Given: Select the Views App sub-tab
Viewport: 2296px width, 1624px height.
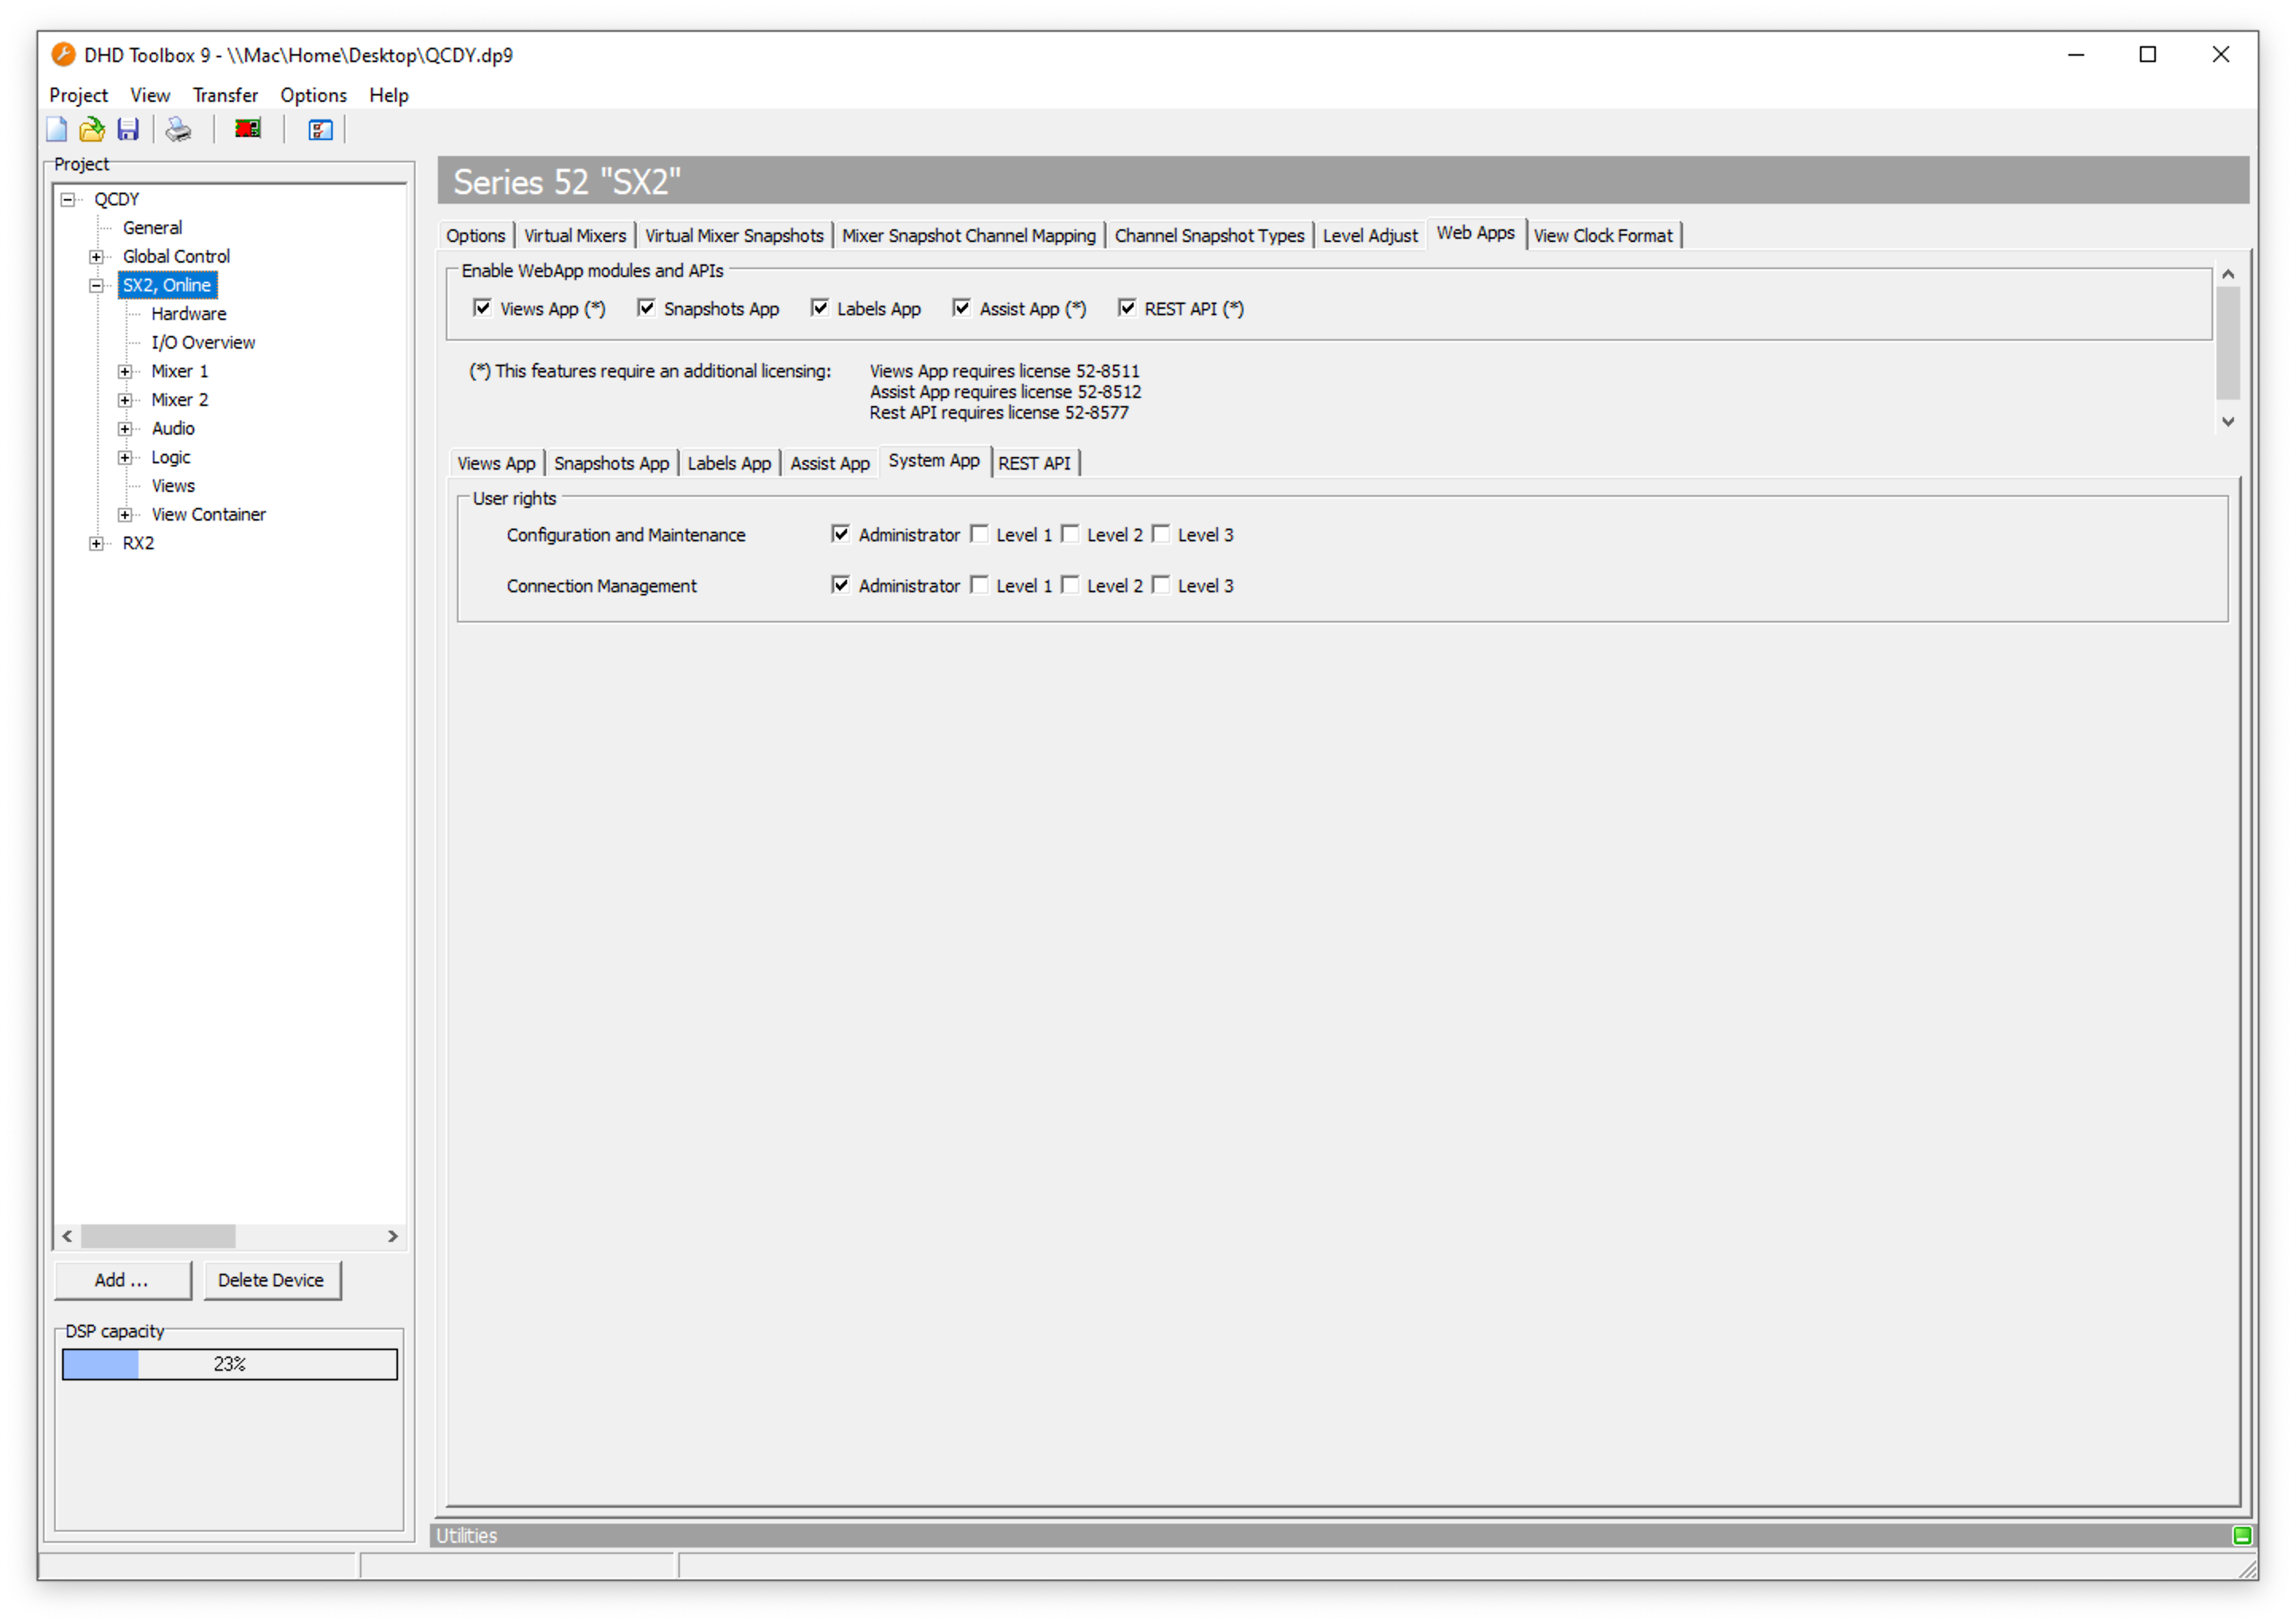Looking at the screenshot, I should click(496, 463).
